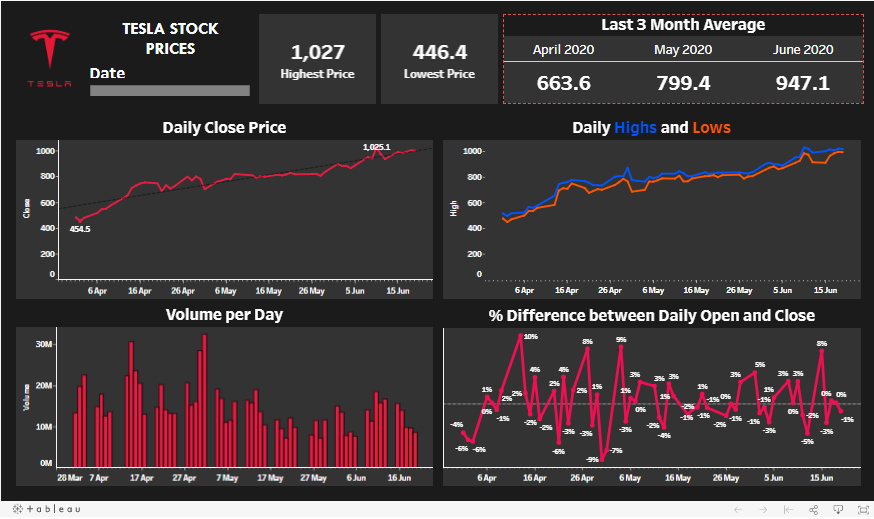Viewport: 874px width, 519px height.
Task: Click the 17 Apr label on Volume chart
Action: pyautogui.click(x=142, y=478)
